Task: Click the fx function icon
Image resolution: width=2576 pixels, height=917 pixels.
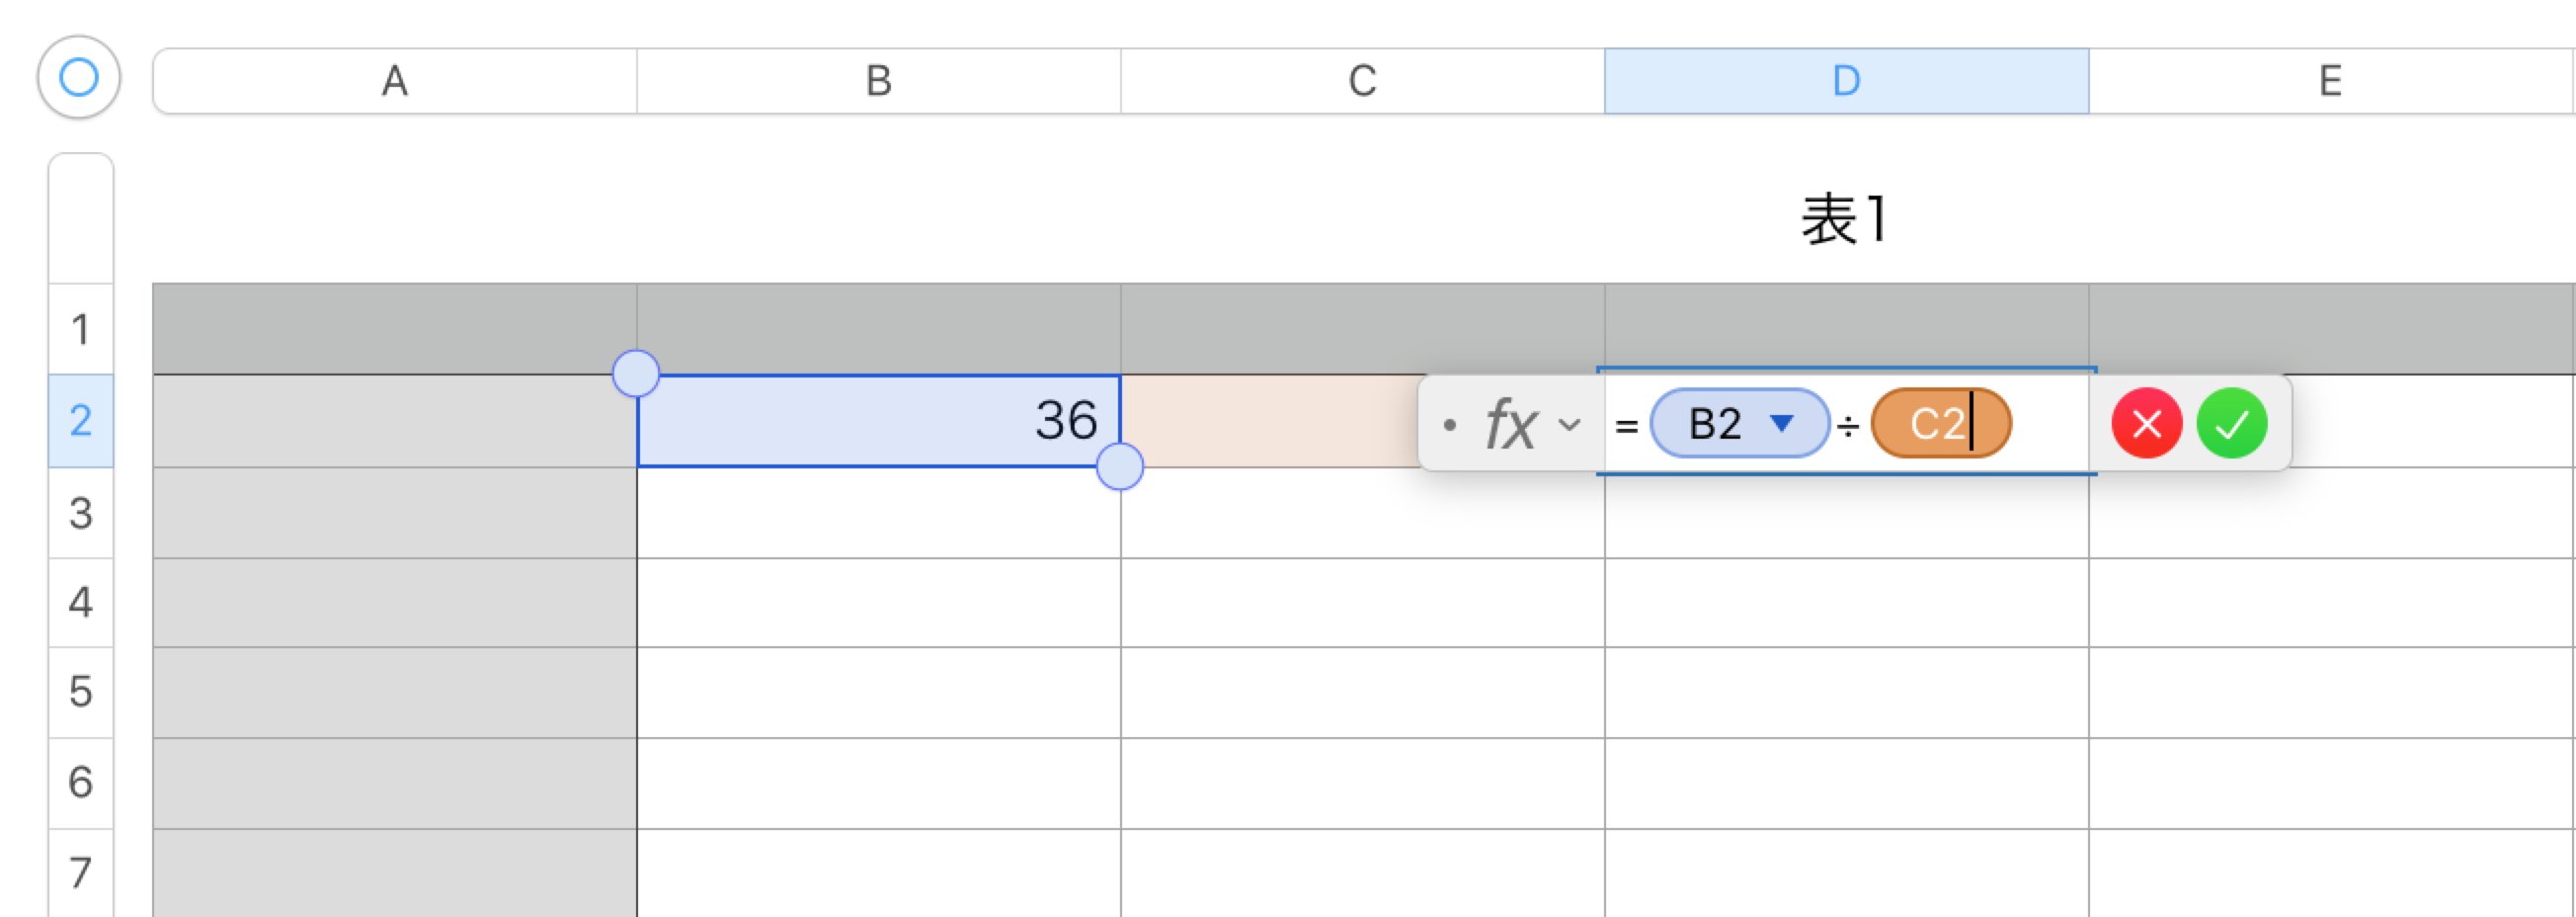Action: tap(1510, 425)
